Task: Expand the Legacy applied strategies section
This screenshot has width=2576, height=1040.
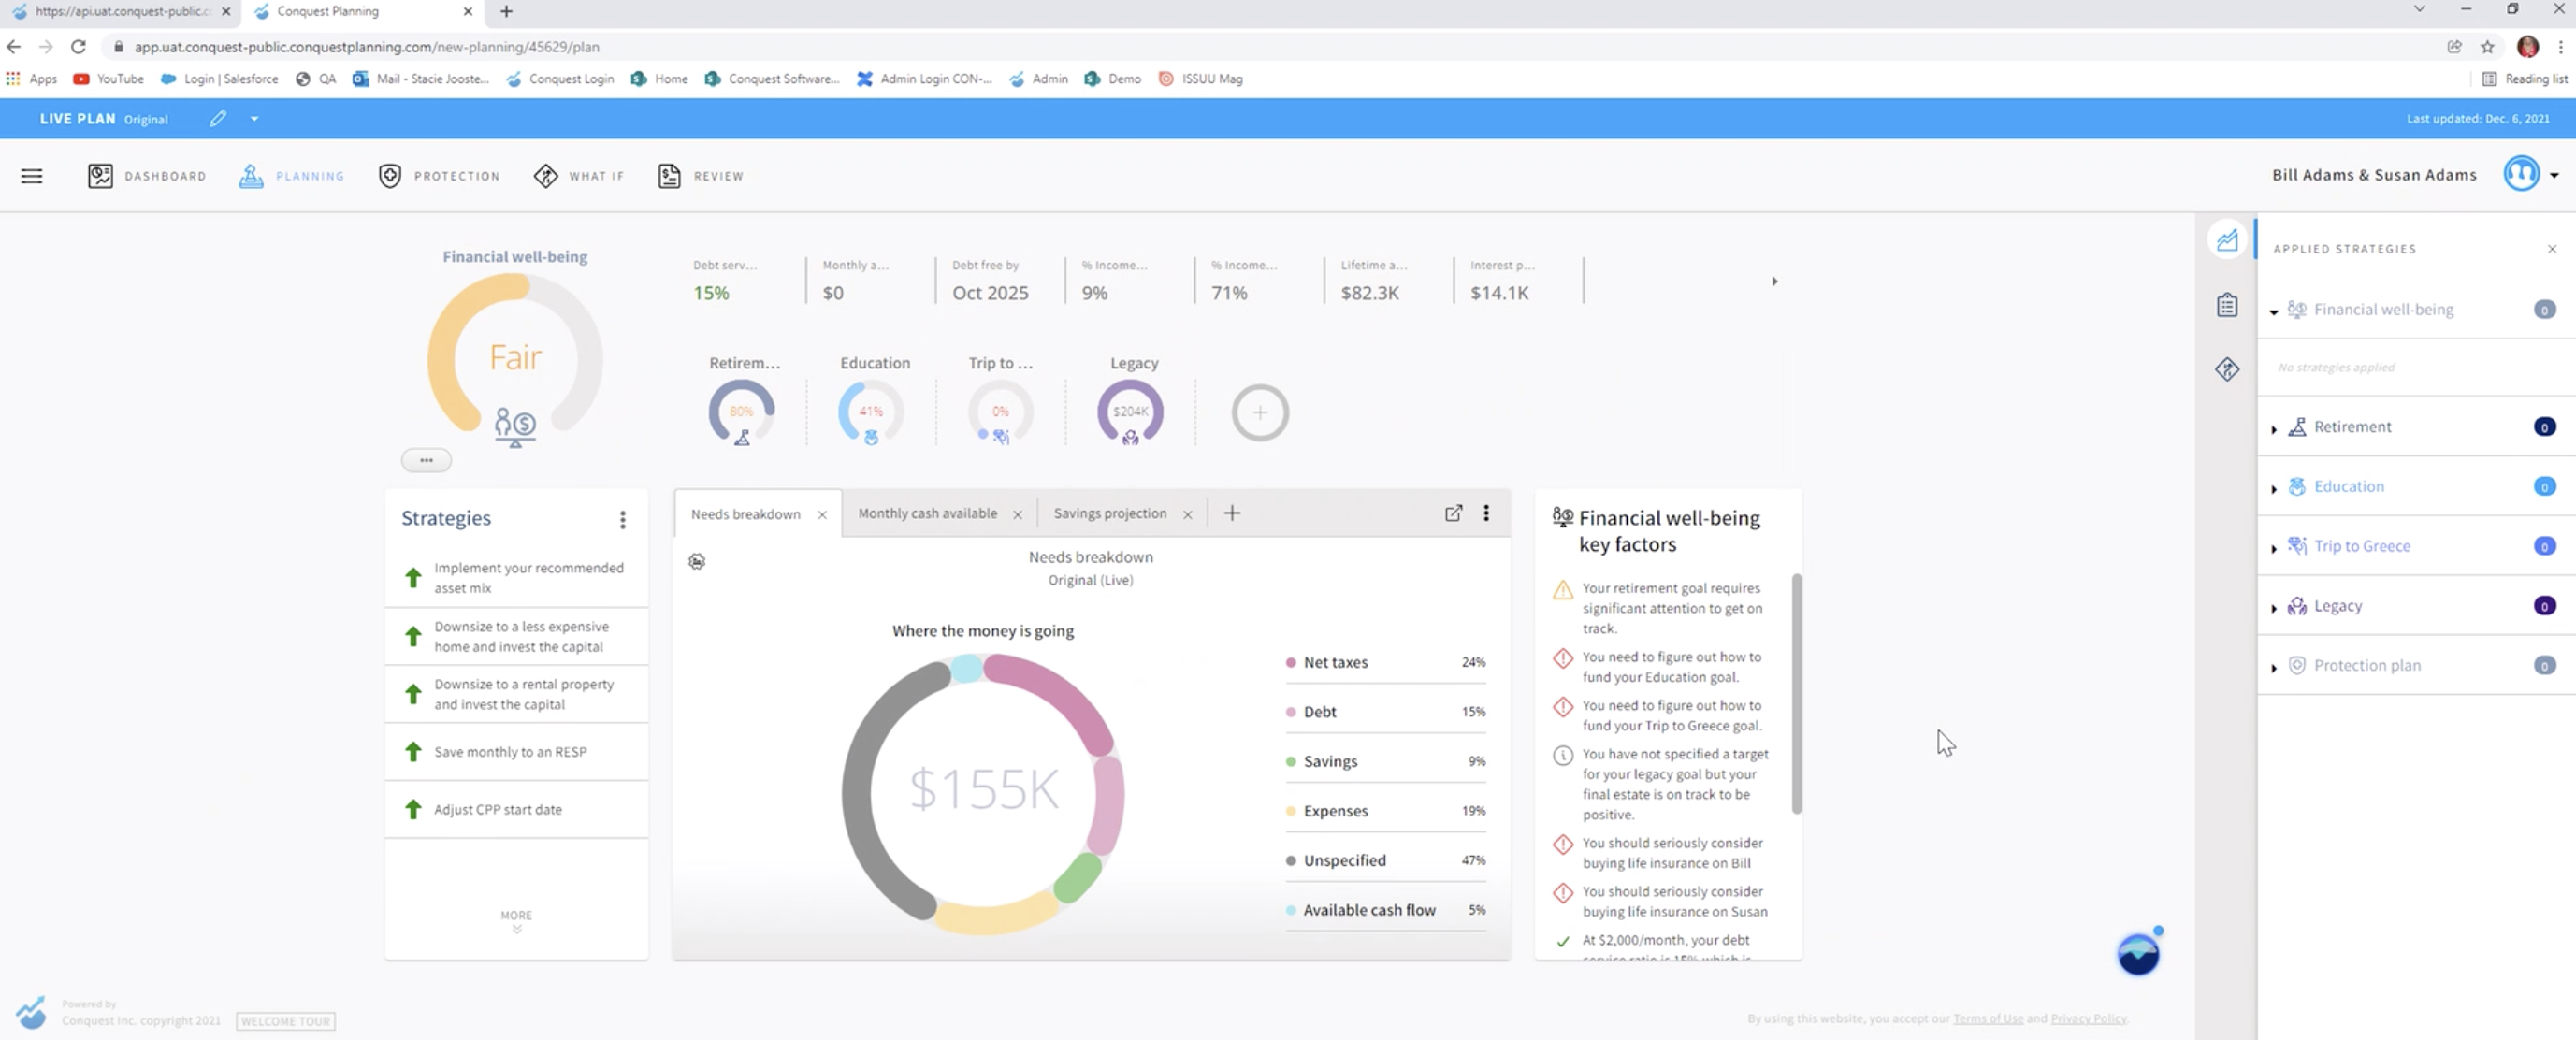Action: tap(2274, 608)
